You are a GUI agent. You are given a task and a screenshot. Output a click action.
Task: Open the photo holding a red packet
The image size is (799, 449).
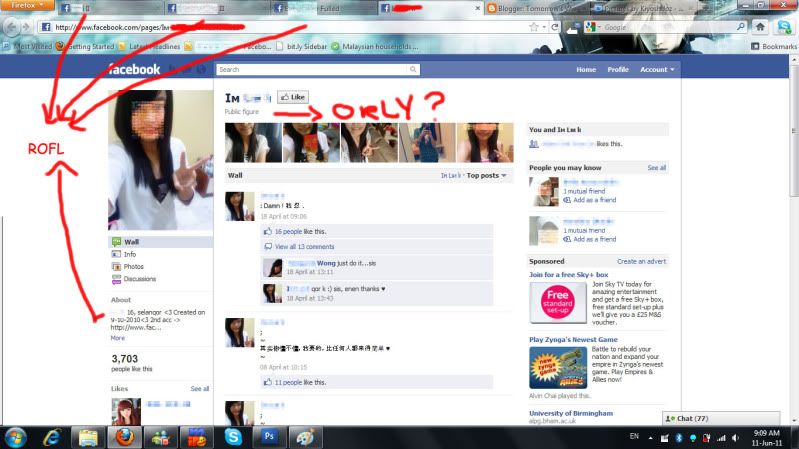(311, 142)
